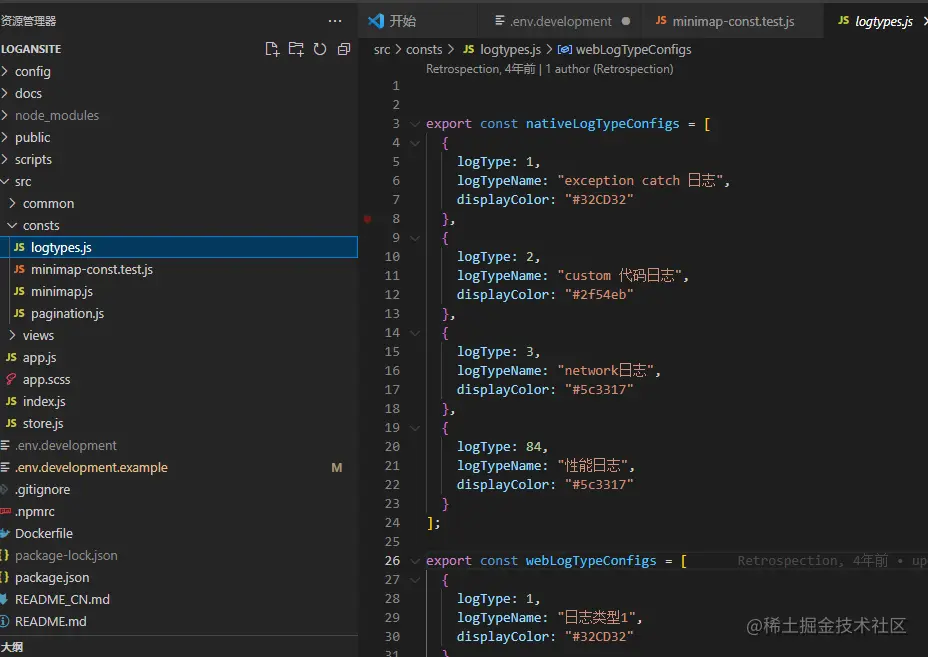The width and height of the screenshot is (928, 657).
Task: Click the "#5c3317" color value on line 17
Action: 599,390
